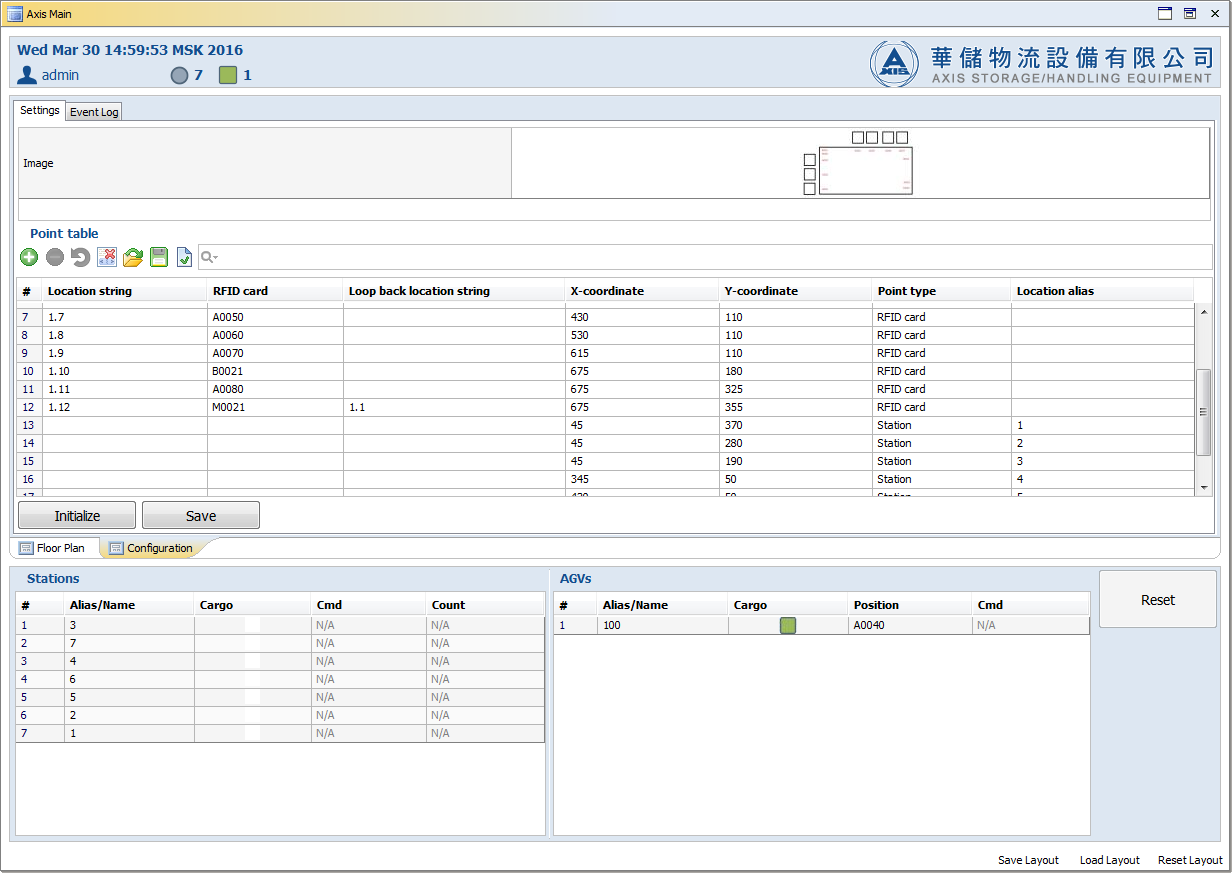
Task: Open the Floor Plan tab
Action: pyautogui.click(x=54, y=548)
